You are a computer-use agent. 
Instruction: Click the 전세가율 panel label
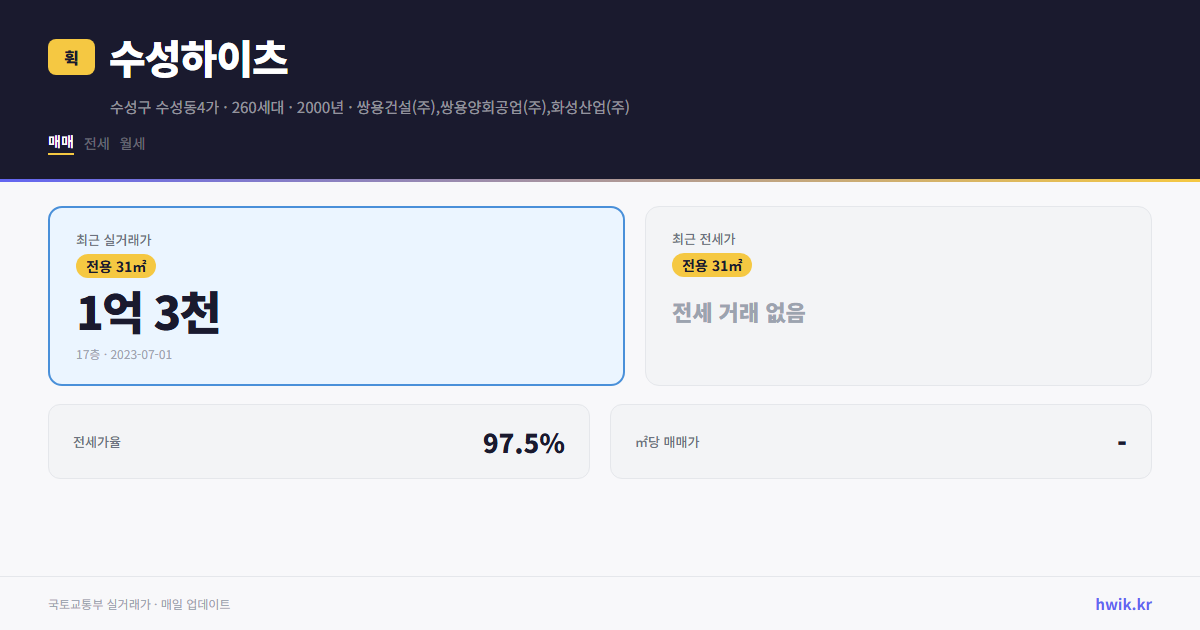coord(94,441)
